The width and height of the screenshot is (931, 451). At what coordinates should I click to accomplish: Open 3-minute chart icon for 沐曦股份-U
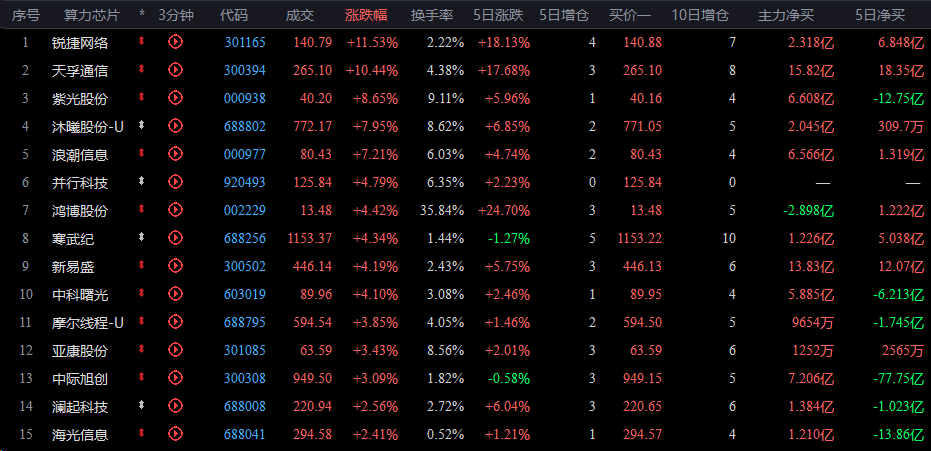coord(175,125)
